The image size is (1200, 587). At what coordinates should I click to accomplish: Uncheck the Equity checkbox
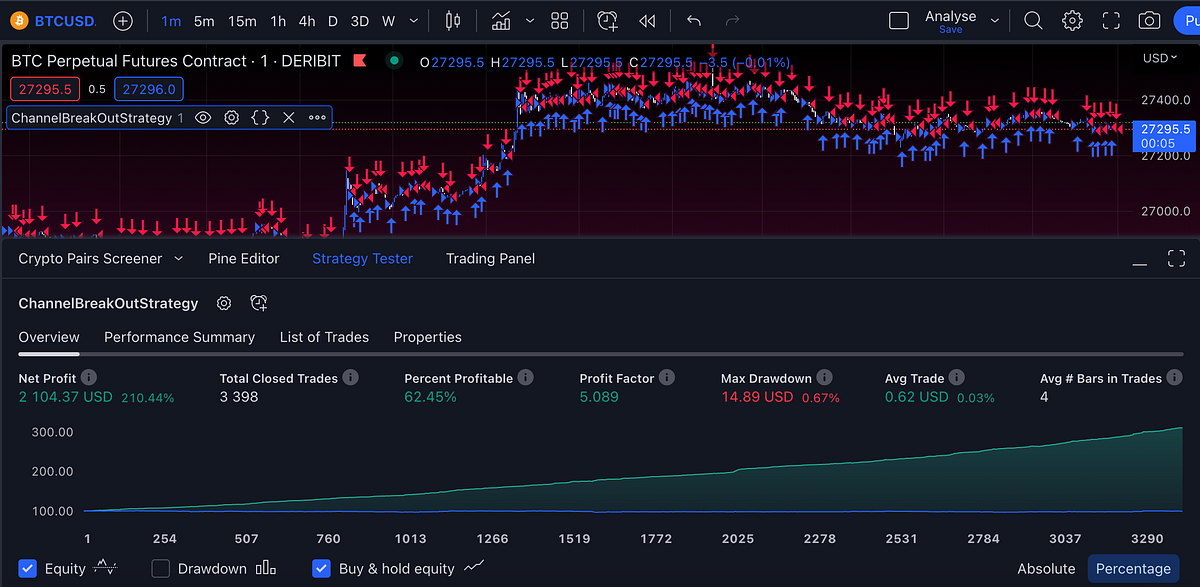(28, 568)
